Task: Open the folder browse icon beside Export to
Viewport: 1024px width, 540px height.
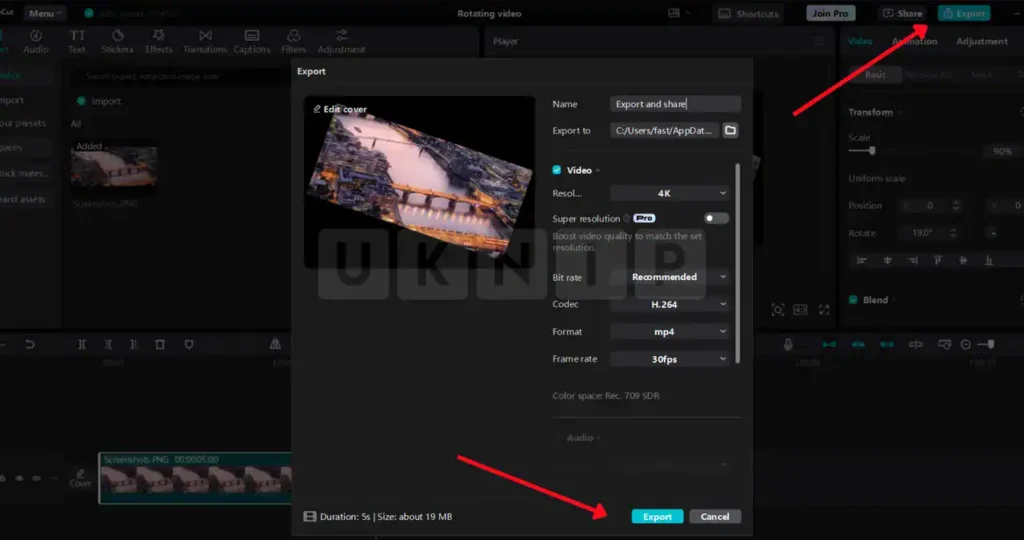Action: (x=730, y=131)
